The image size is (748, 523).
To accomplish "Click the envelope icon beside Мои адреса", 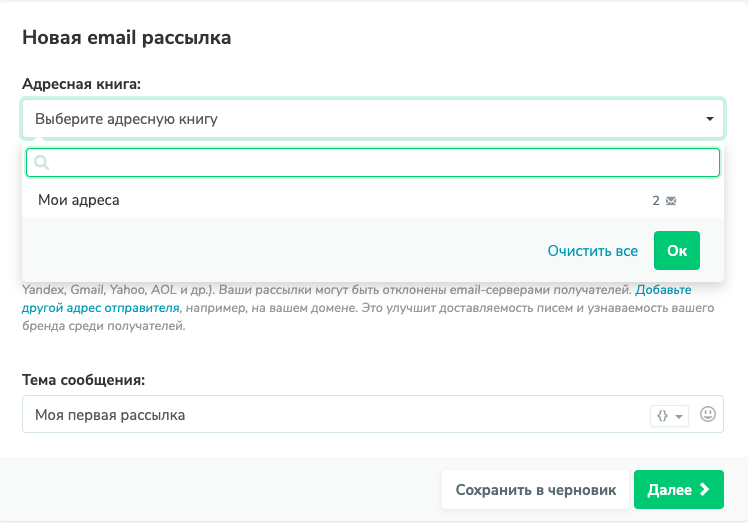I will [671, 201].
